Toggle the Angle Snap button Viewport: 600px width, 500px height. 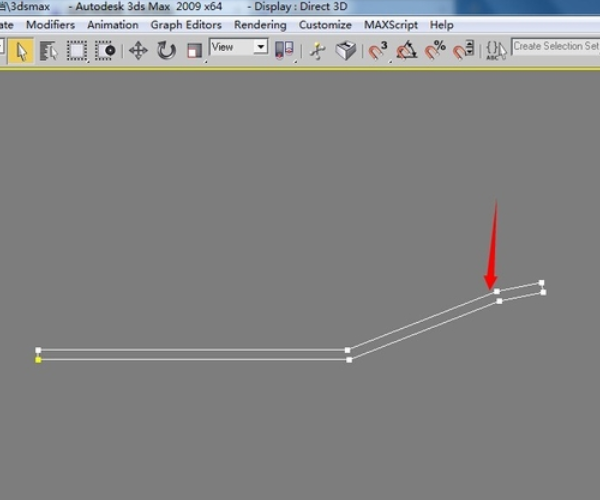(406, 51)
